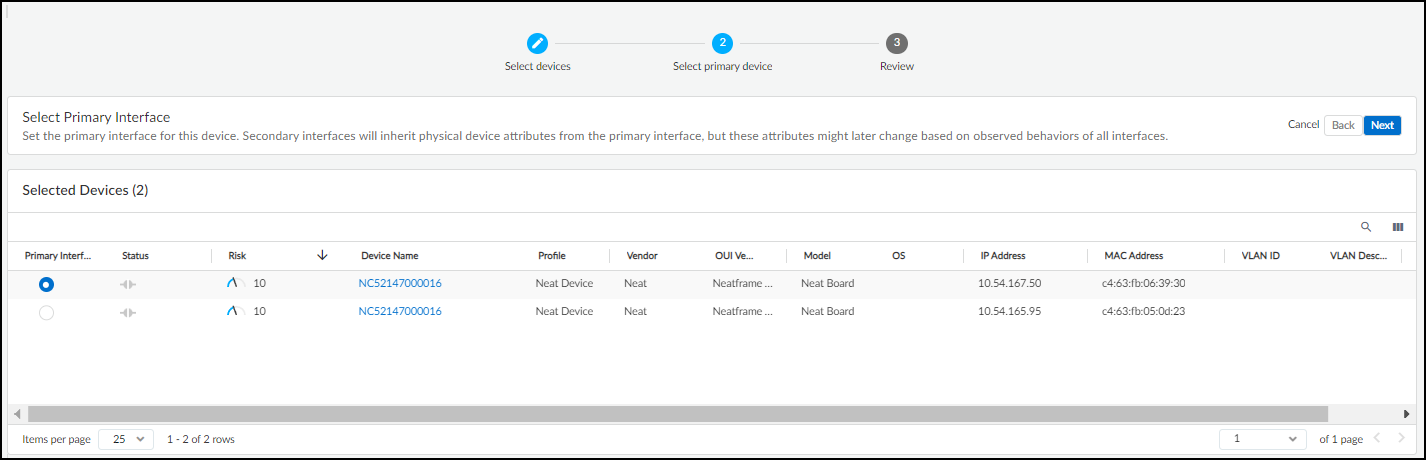Click the Back button
The width and height of the screenshot is (1426, 460).
click(1343, 125)
